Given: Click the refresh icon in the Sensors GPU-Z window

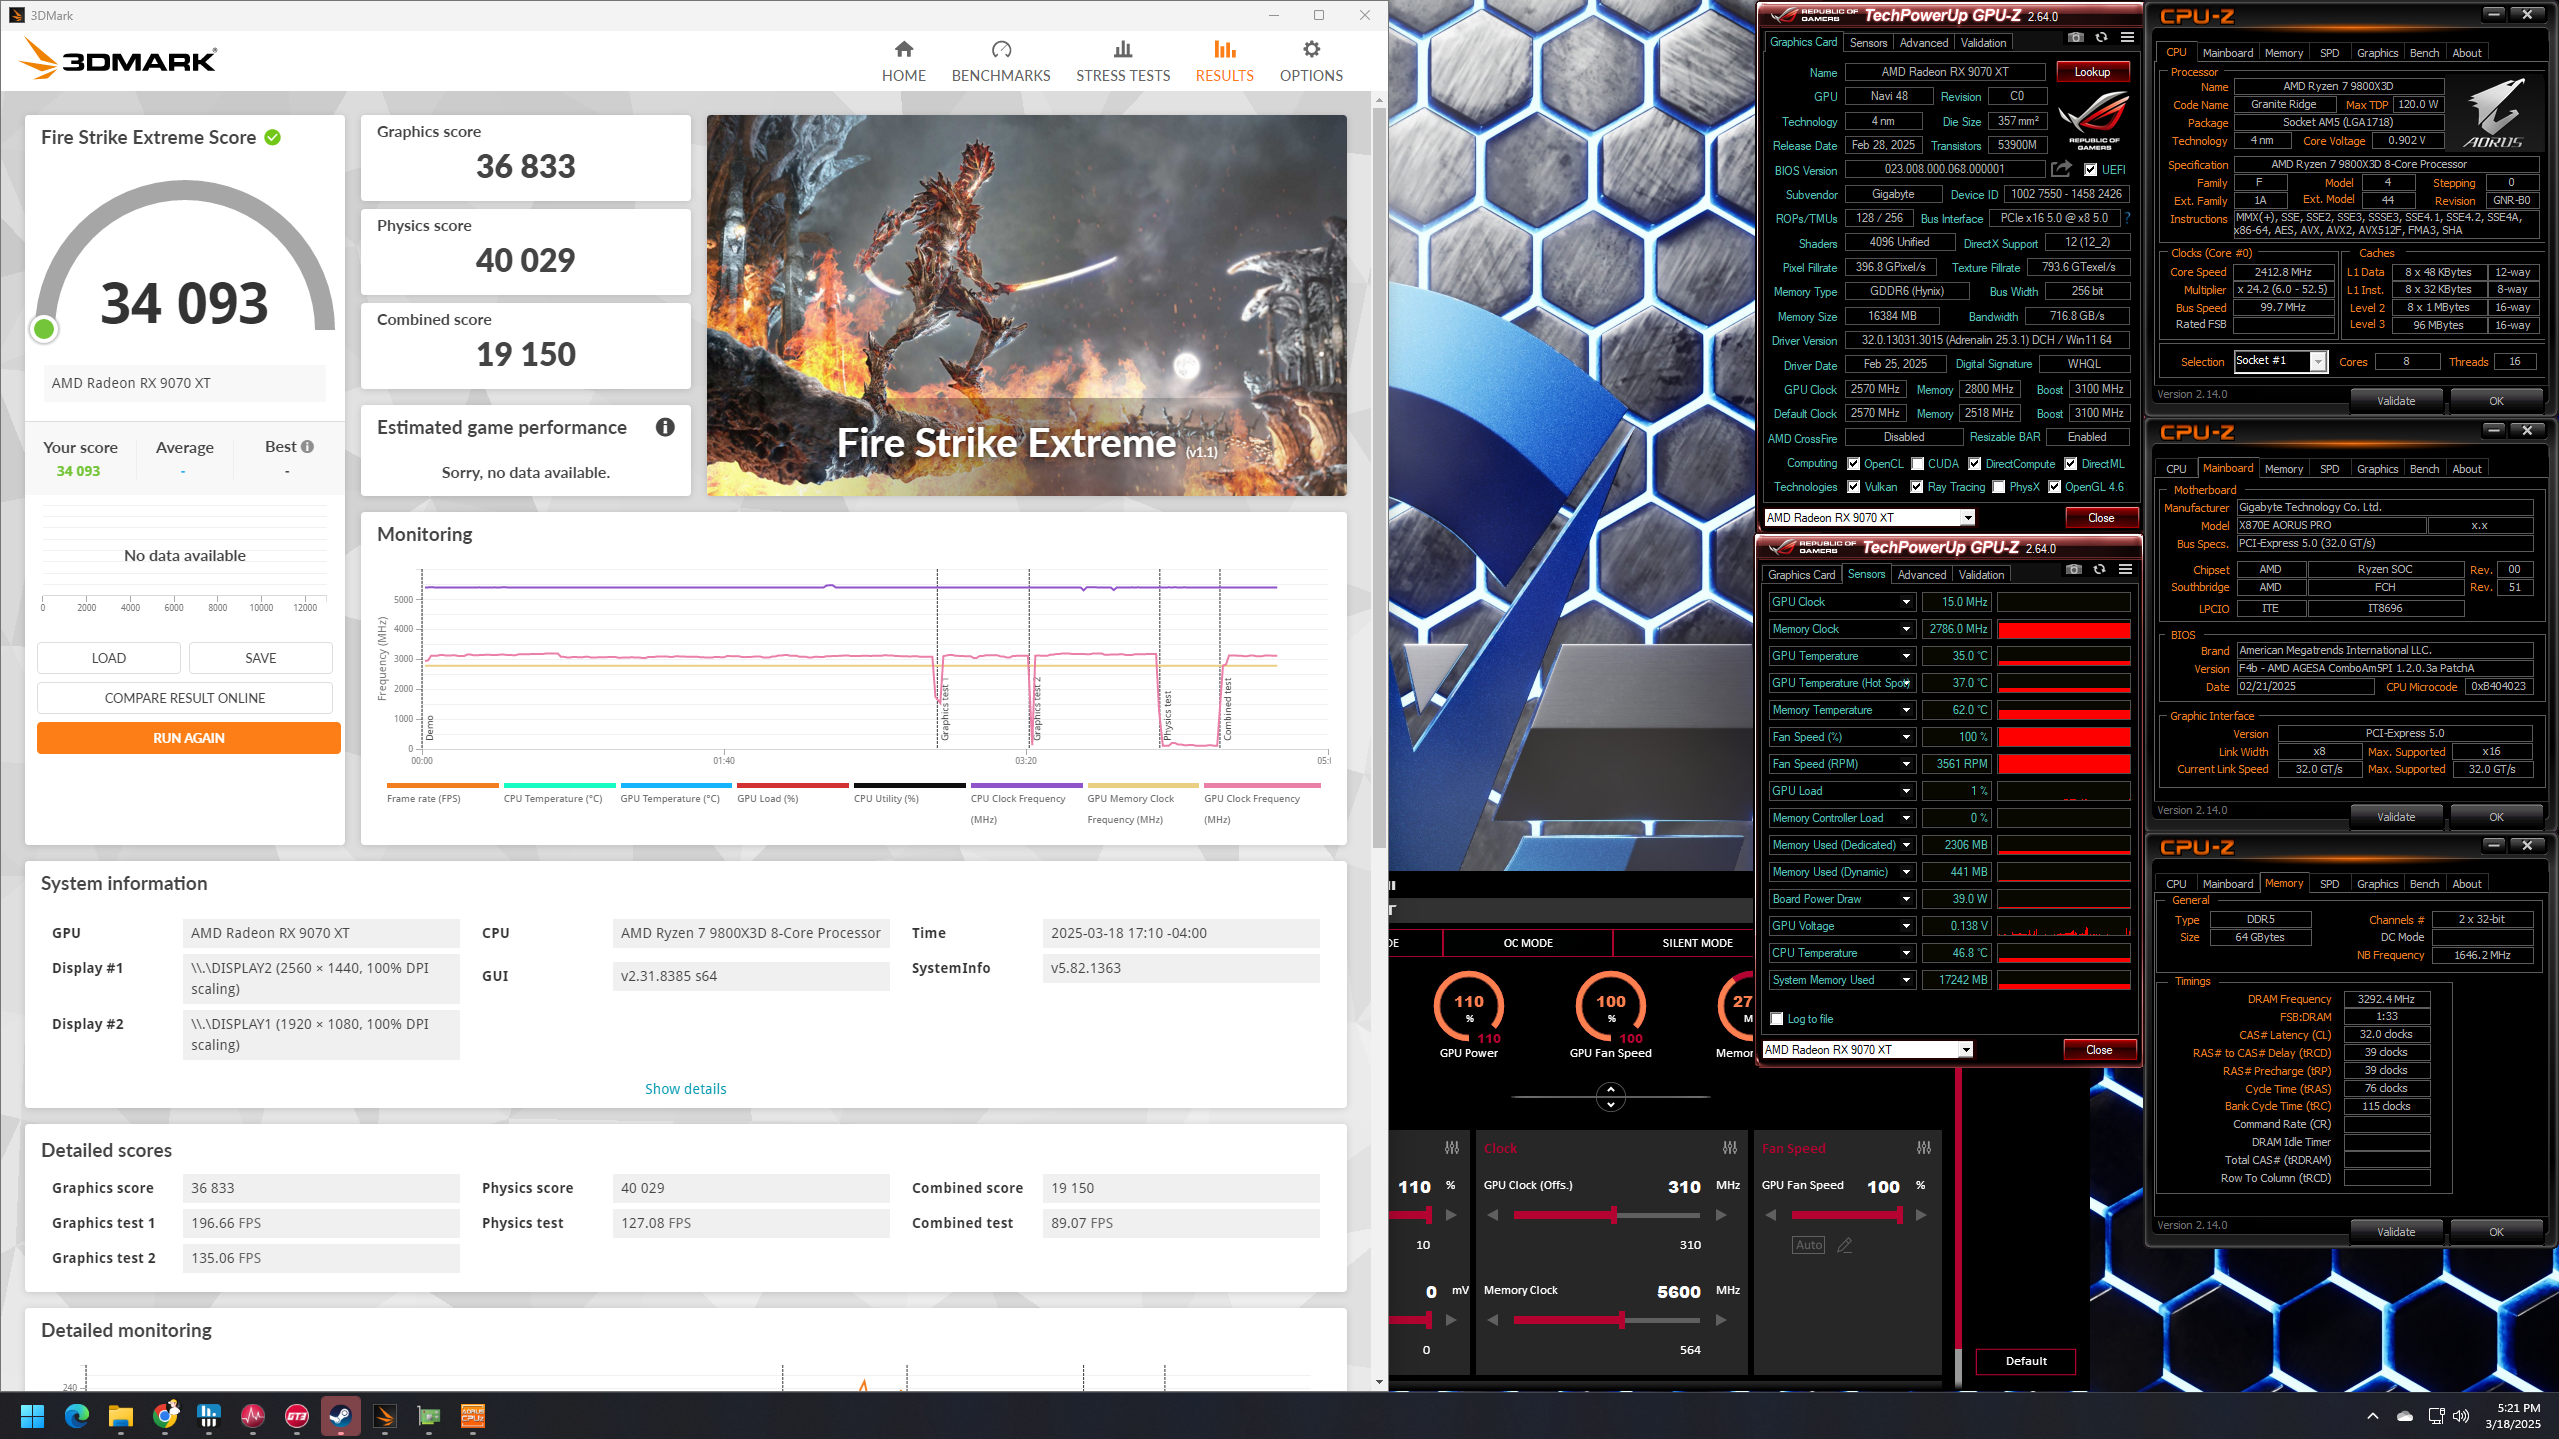Looking at the screenshot, I should click(2099, 570).
